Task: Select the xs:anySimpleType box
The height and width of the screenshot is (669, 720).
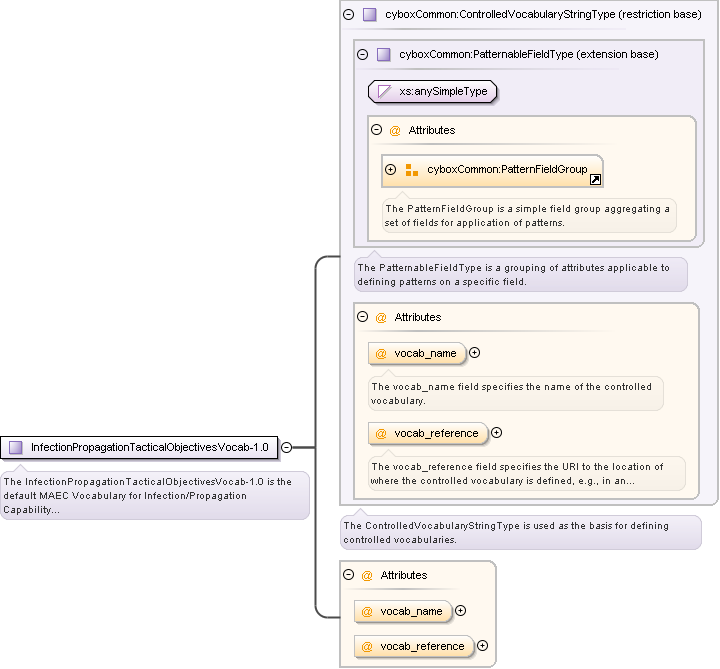Action: [x=433, y=92]
